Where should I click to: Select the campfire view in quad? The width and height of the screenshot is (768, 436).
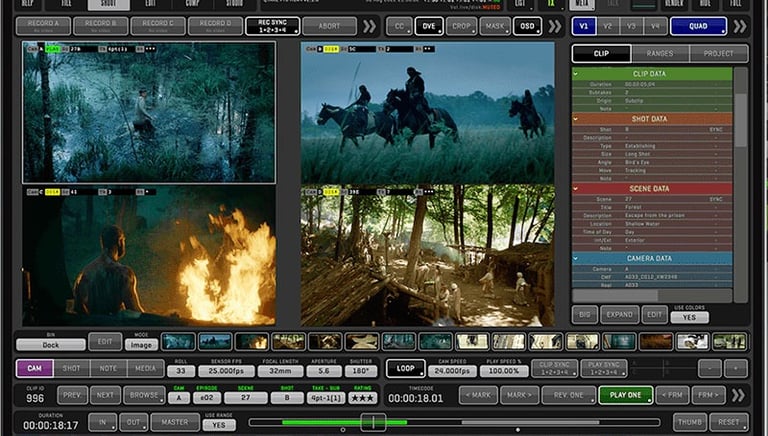click(149, 255)
